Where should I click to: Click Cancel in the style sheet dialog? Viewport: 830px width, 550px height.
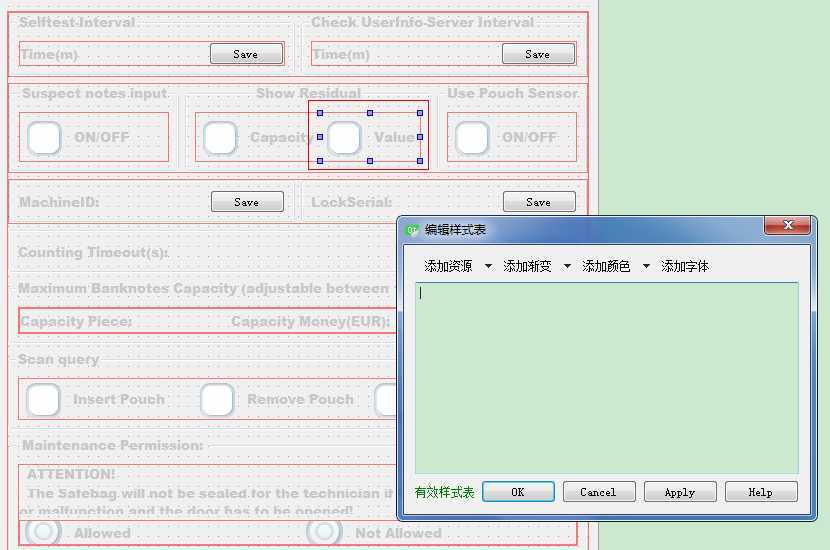coord(599,492)
